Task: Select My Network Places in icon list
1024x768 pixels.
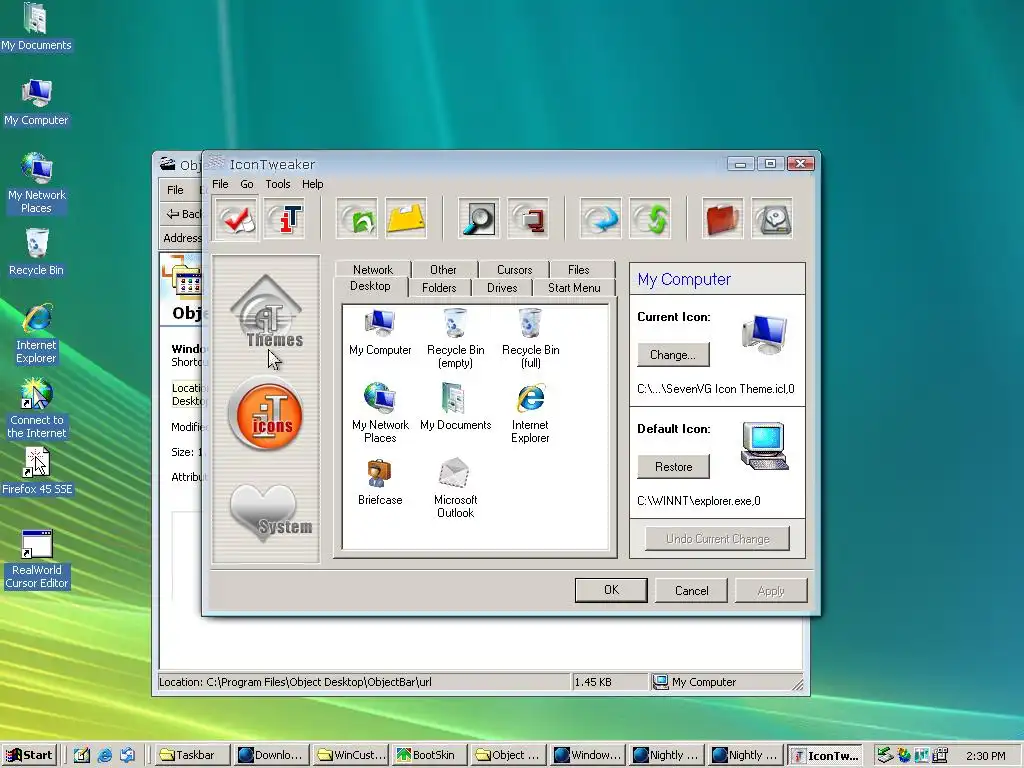Action: coord(380,413)
